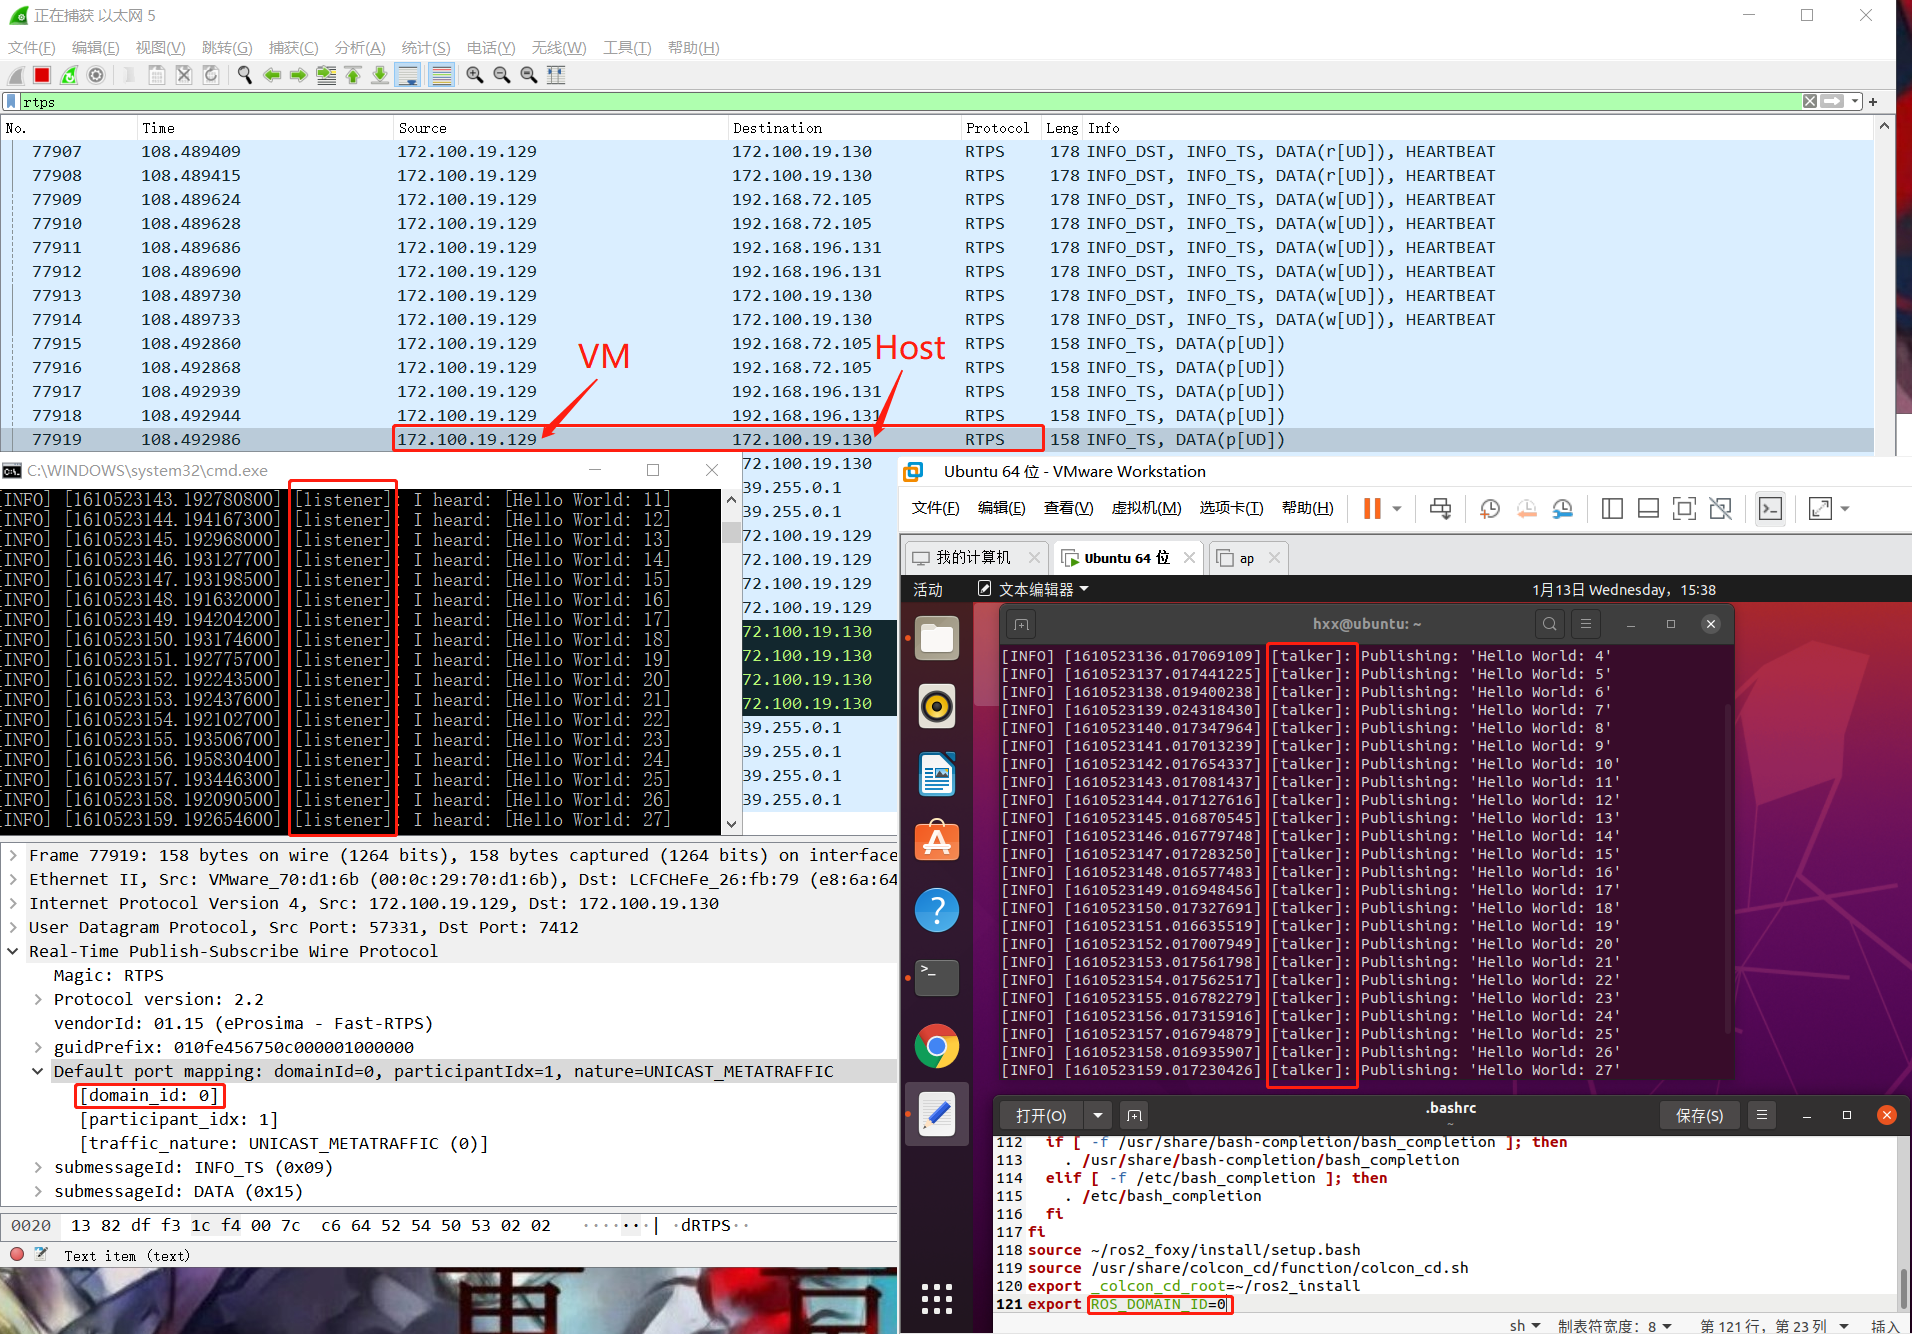Stop capturing packets in Wireshark
This screenshot has width=1912, height=1334.
click(41, 74)
